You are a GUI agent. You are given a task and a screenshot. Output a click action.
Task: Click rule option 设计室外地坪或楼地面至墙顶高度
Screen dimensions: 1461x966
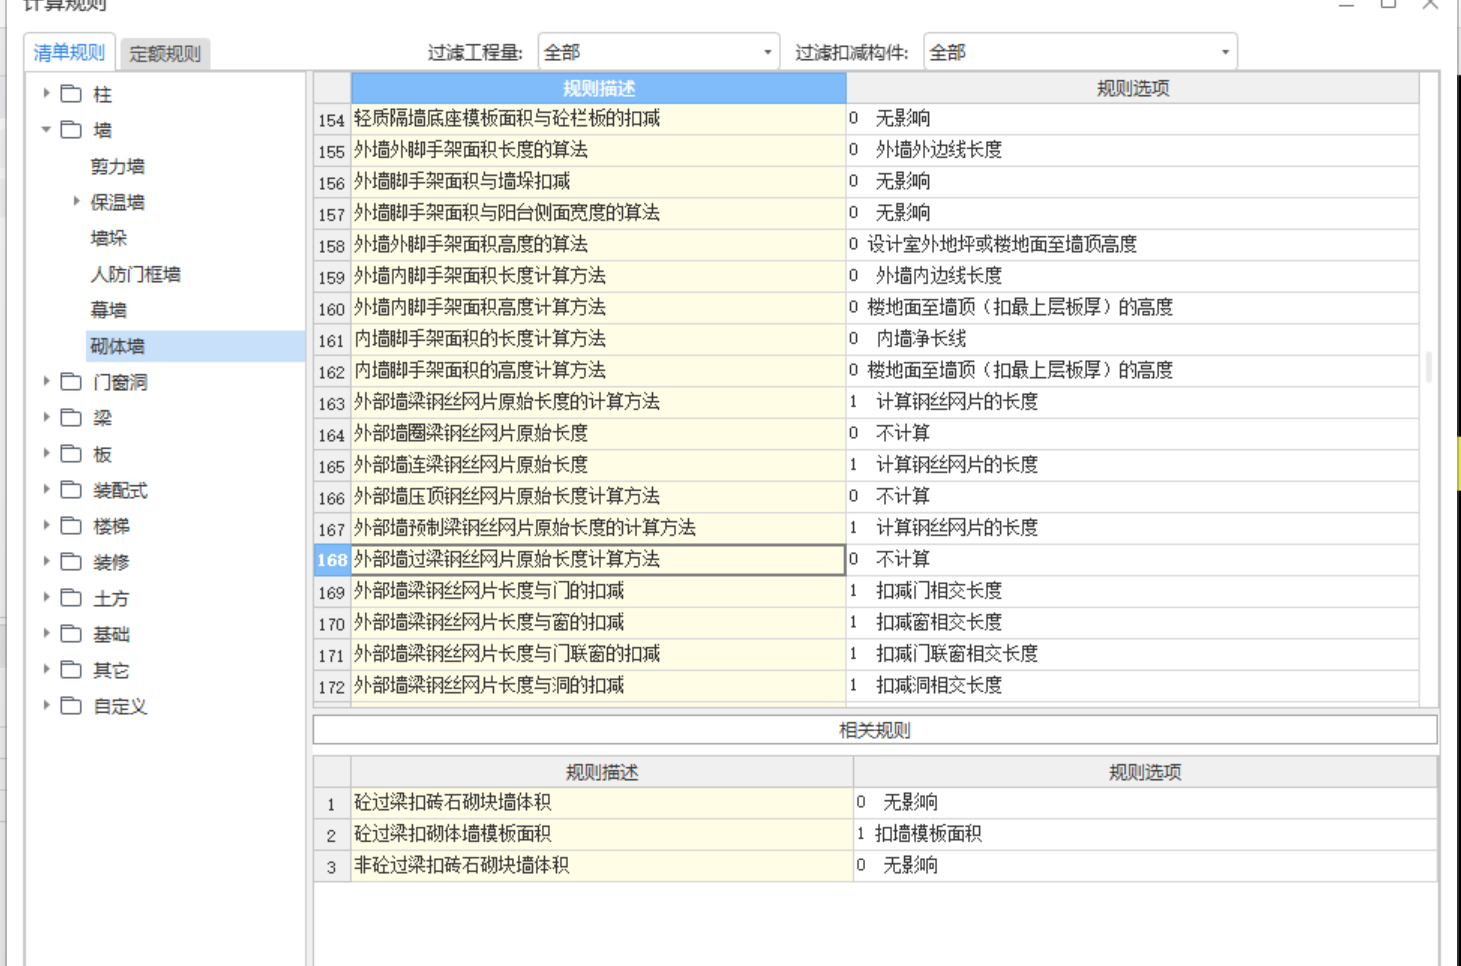coord(1002,244)
